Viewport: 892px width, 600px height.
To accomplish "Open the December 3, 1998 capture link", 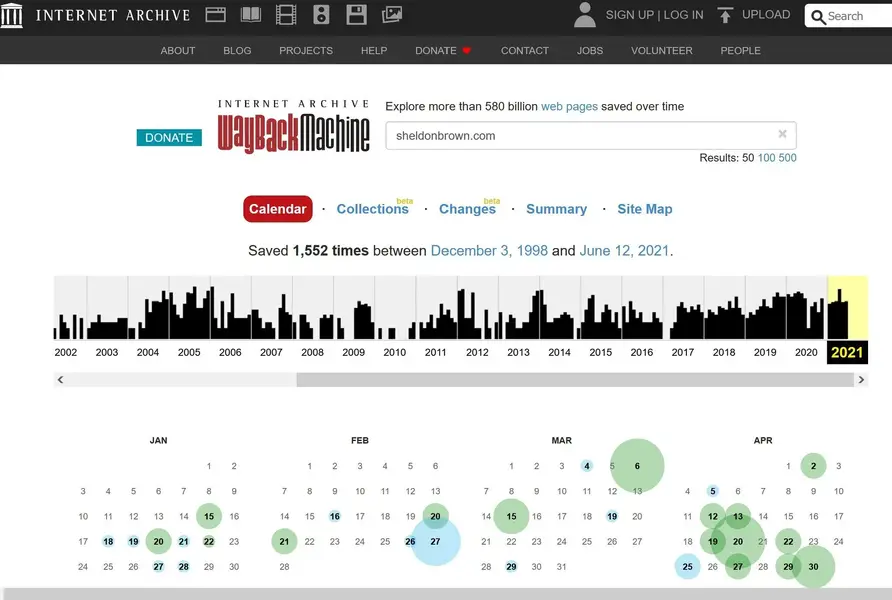I will pos(489,251).
